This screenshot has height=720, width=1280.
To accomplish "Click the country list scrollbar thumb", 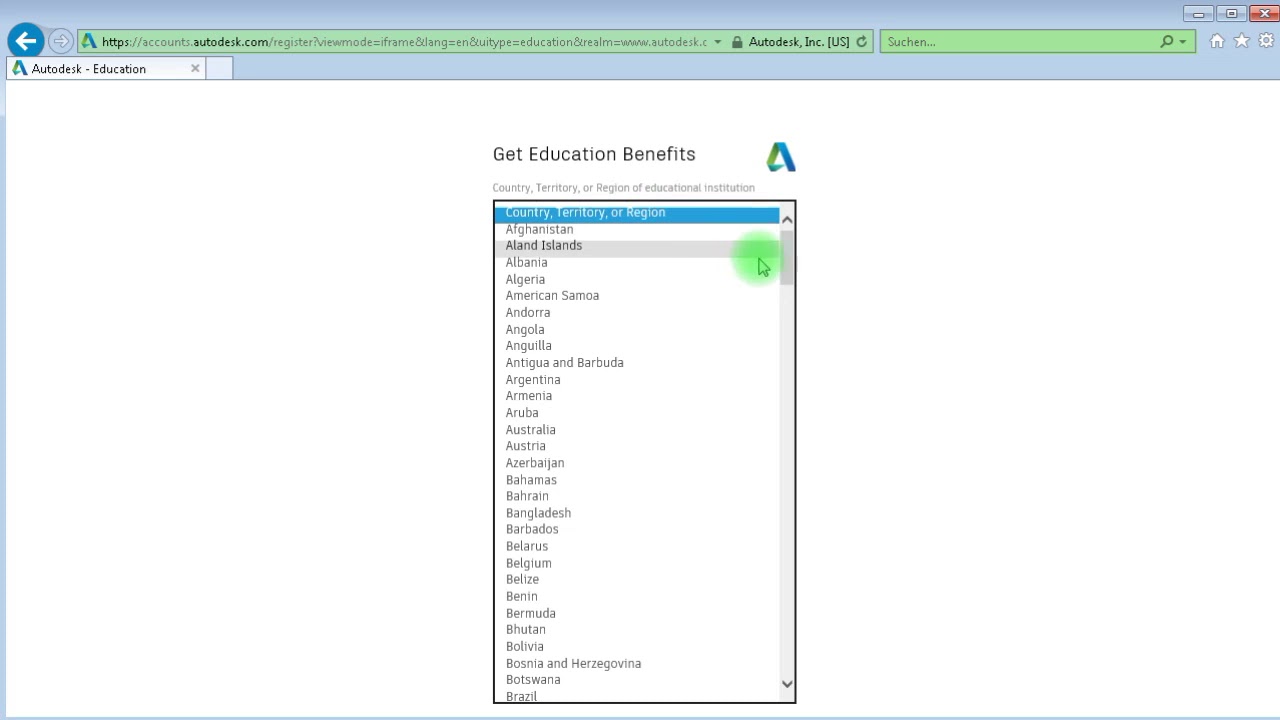I will coord(787,258).
